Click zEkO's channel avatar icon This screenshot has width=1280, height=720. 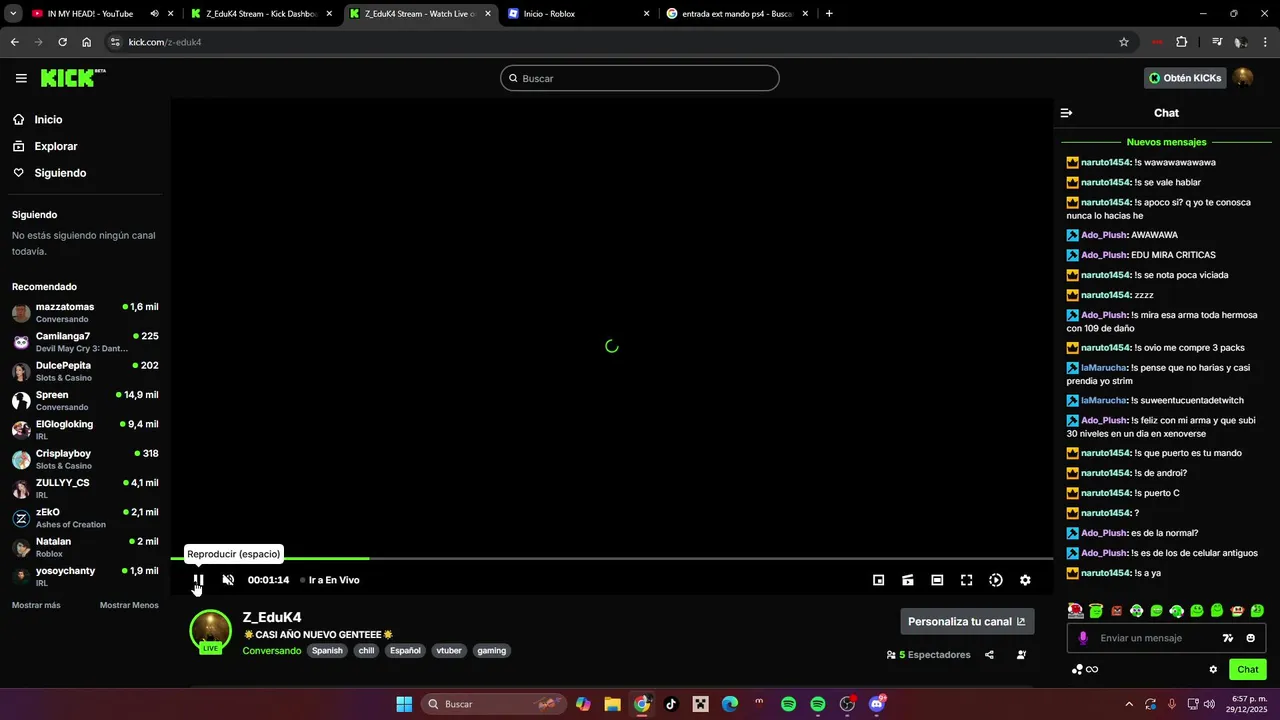(21, 518)
